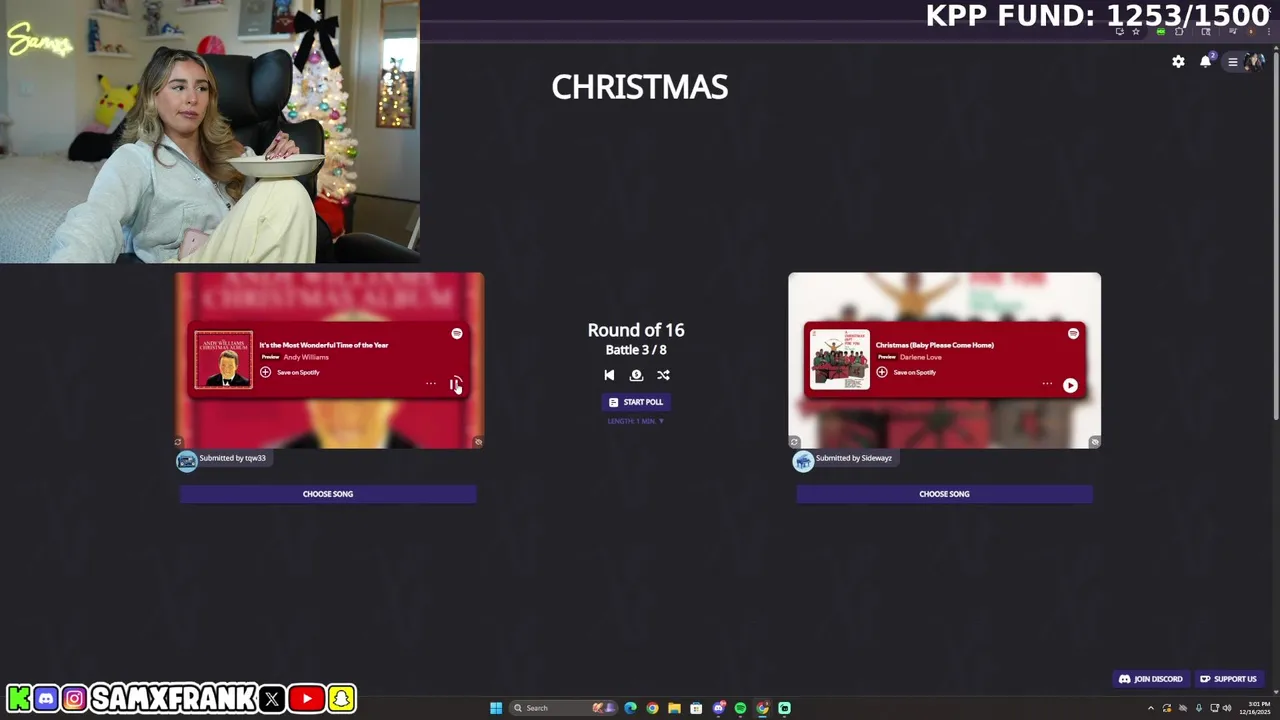
Task: Show hidden system tray icons
Action: click(x=1150, y=708)
